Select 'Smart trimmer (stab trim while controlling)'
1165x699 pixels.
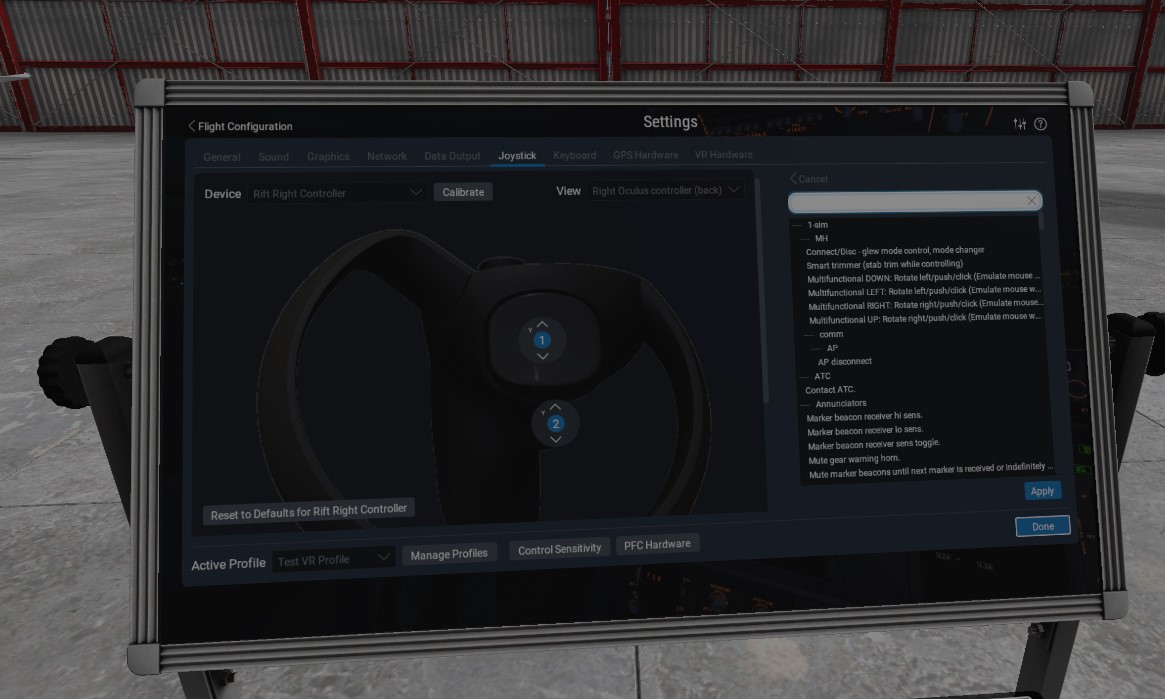point(884,264)
